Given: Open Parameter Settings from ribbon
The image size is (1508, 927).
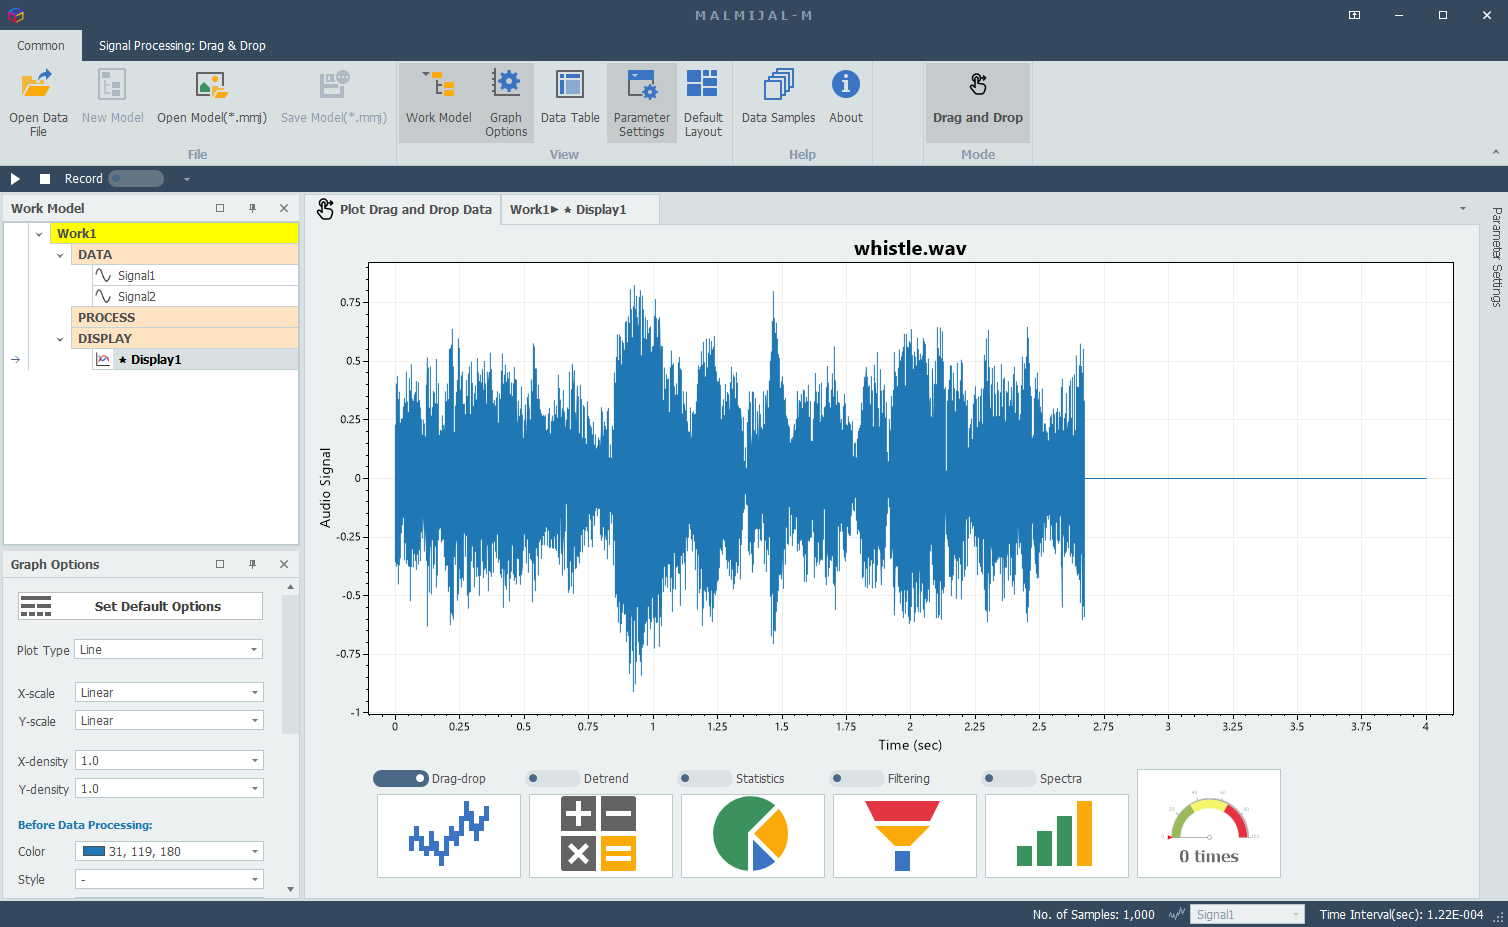Looking at the screenshot, I should click(641, 102).
